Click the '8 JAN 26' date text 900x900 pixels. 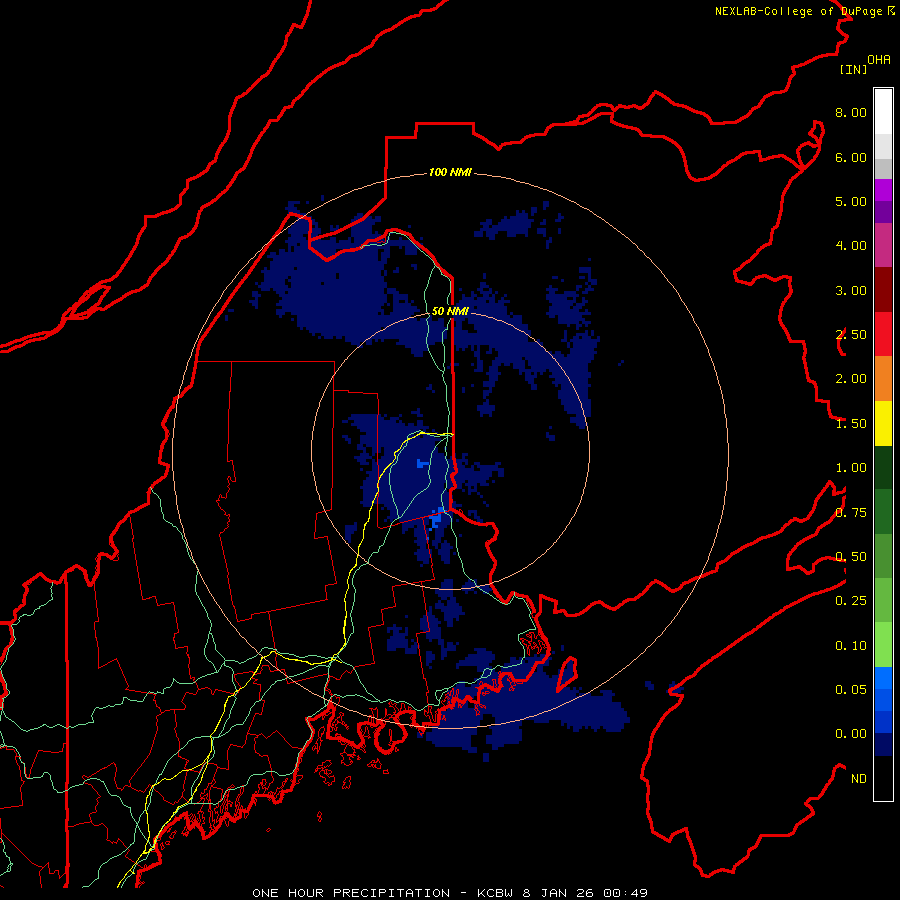point(560,893)
